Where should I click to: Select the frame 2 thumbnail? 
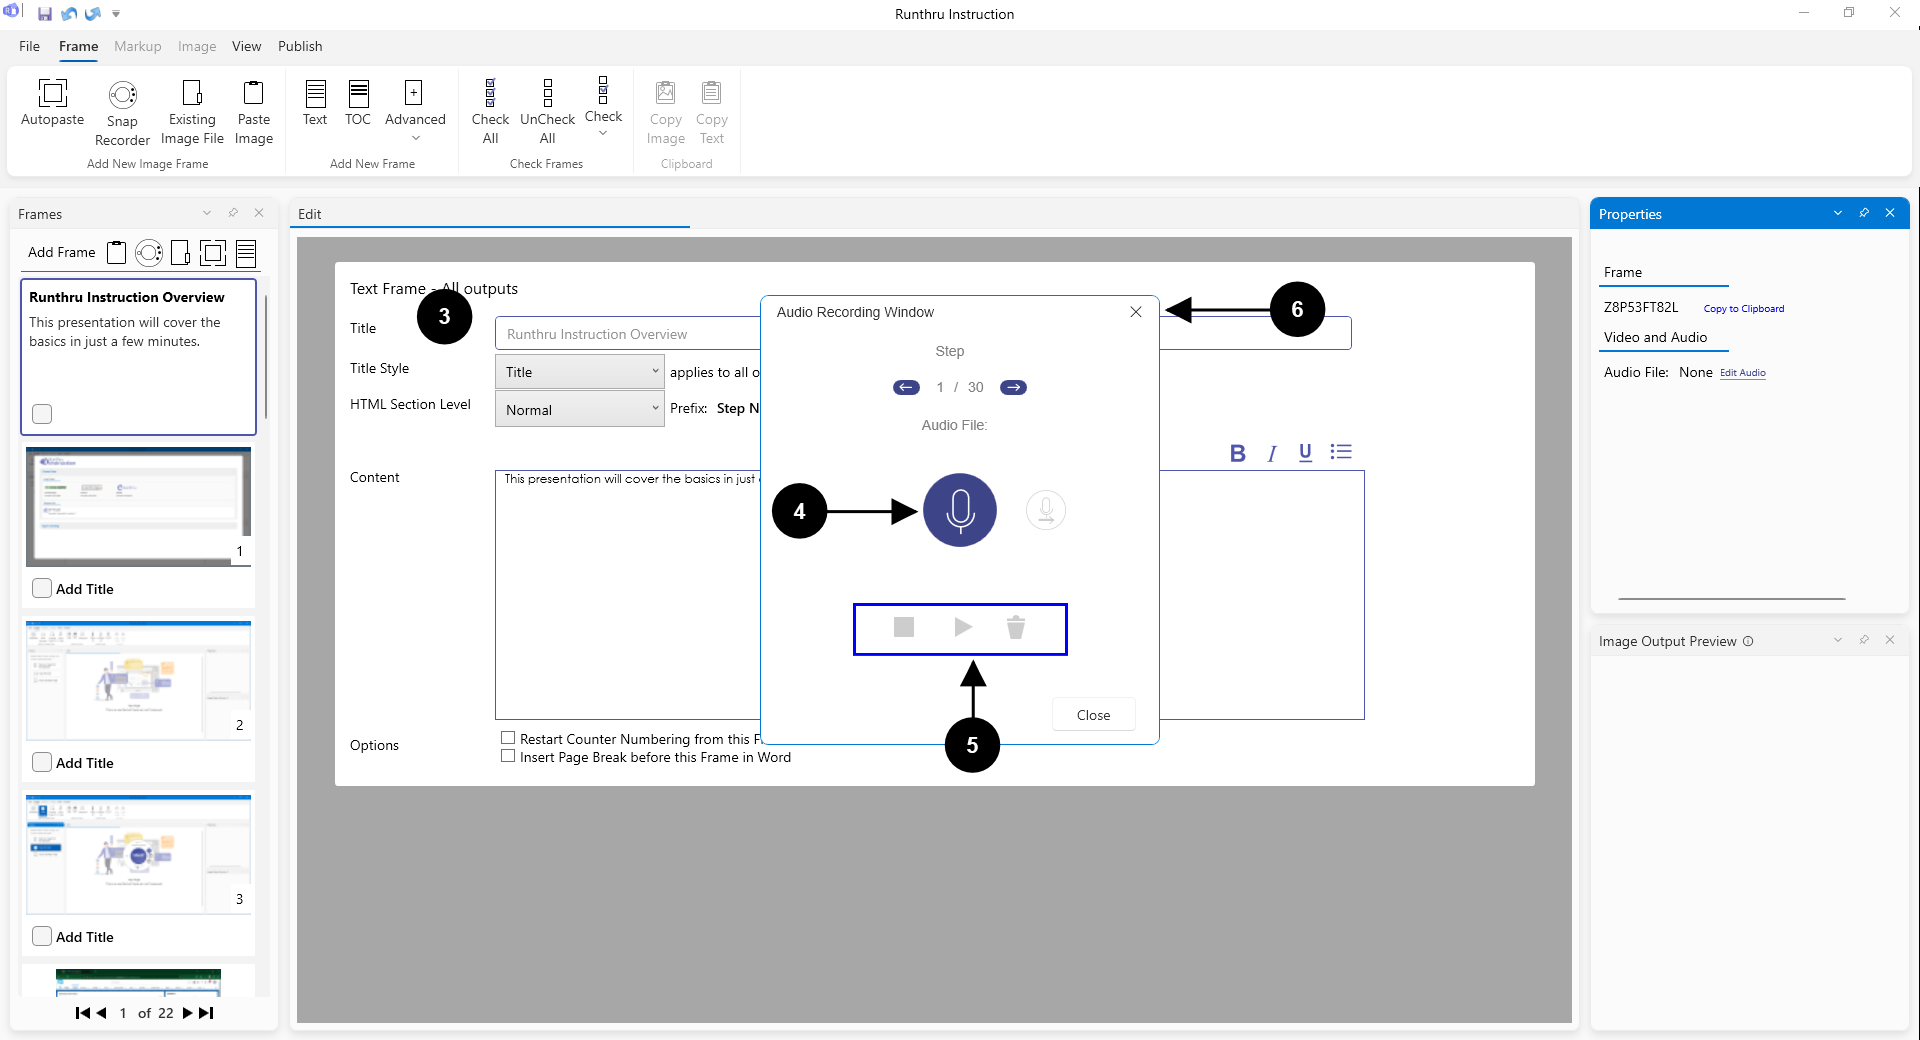138,680
